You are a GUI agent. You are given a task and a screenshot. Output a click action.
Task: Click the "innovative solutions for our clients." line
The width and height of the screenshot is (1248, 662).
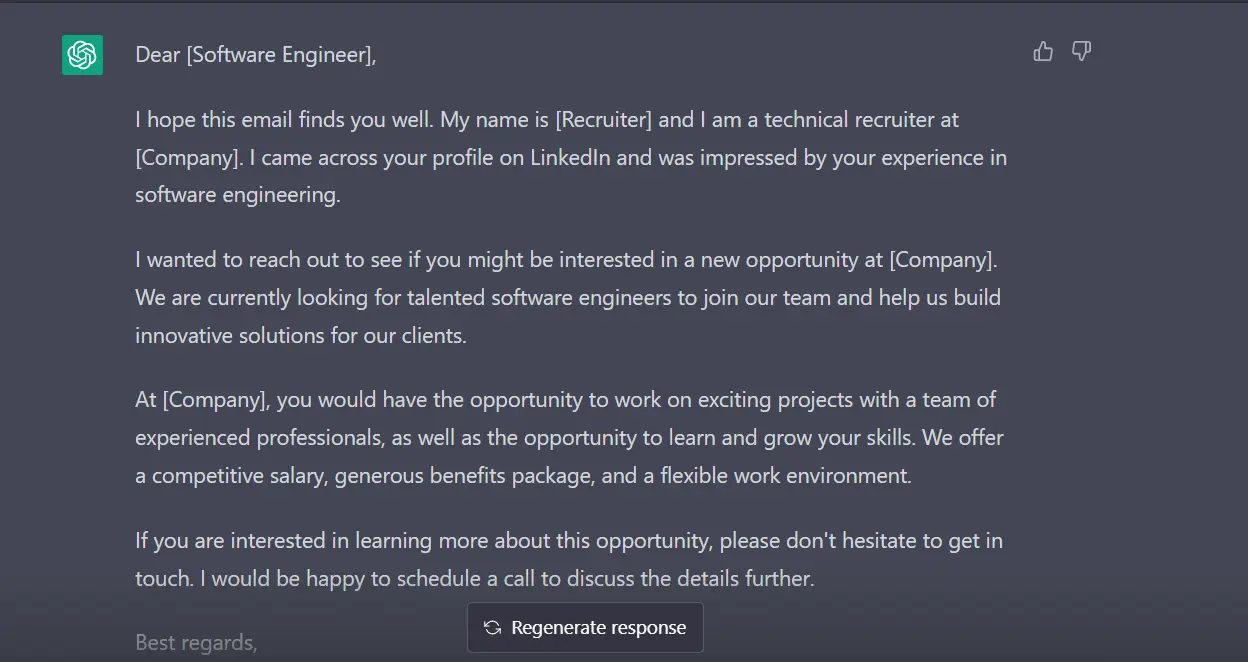(x=301, y=336)
